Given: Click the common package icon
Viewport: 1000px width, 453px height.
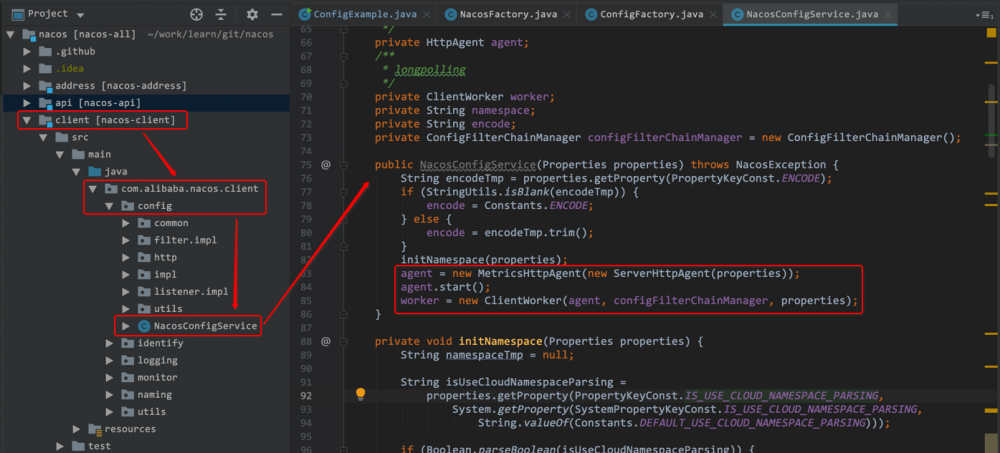Looking at the screenshot, I should click(x=143, y=223).
